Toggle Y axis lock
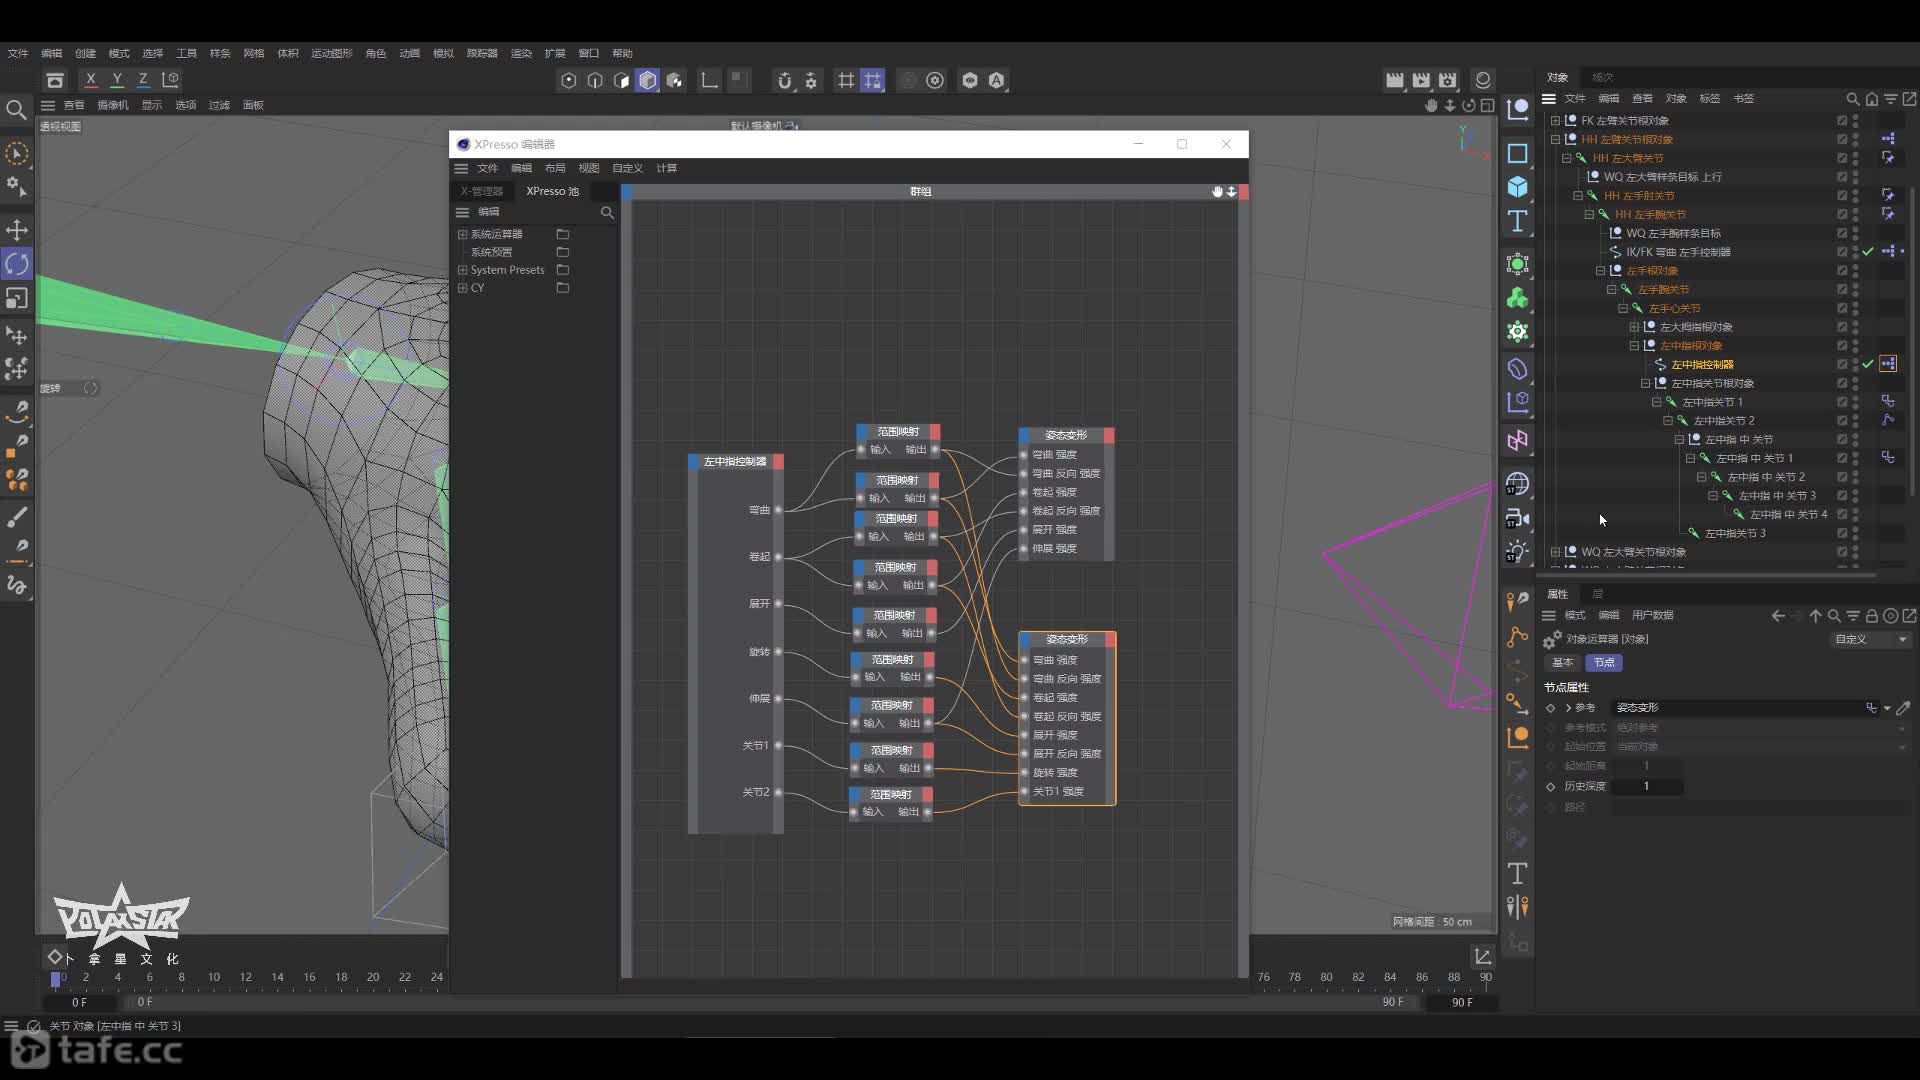Screen dimensions: 1920x1080 (x=117, y=80)
